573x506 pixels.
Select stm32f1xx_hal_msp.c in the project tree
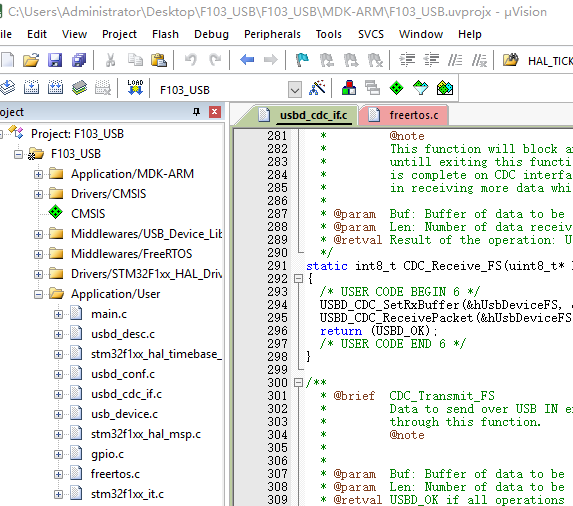[x=146, y=434]
